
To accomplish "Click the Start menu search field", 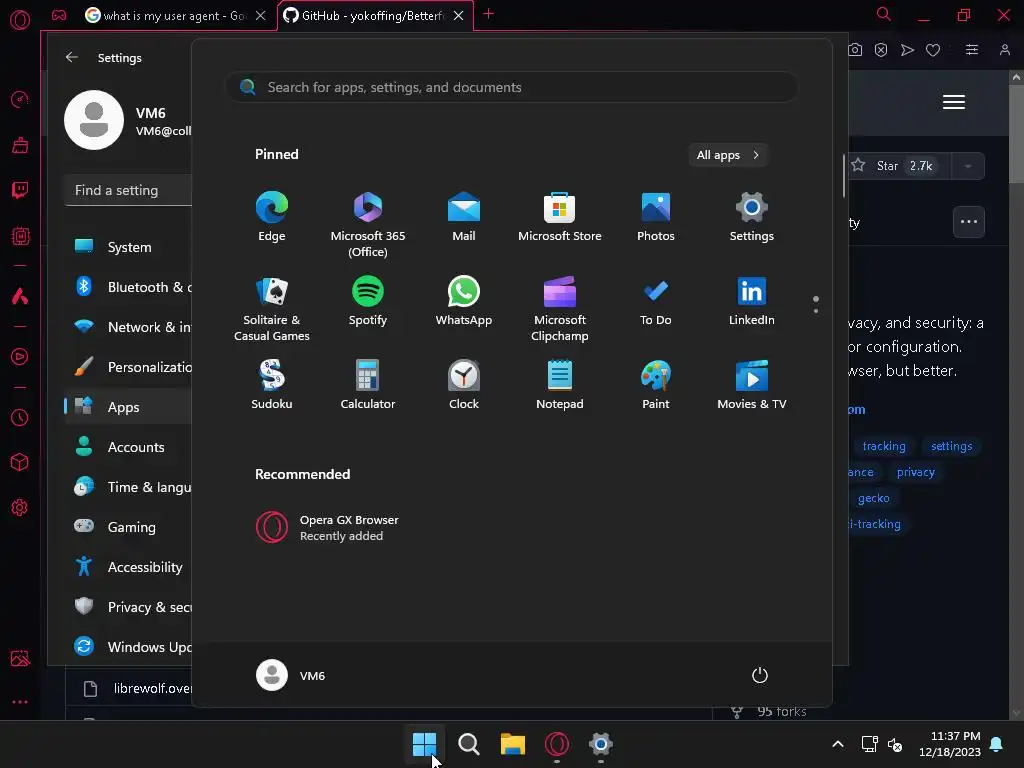I will (x=512, y=87).
